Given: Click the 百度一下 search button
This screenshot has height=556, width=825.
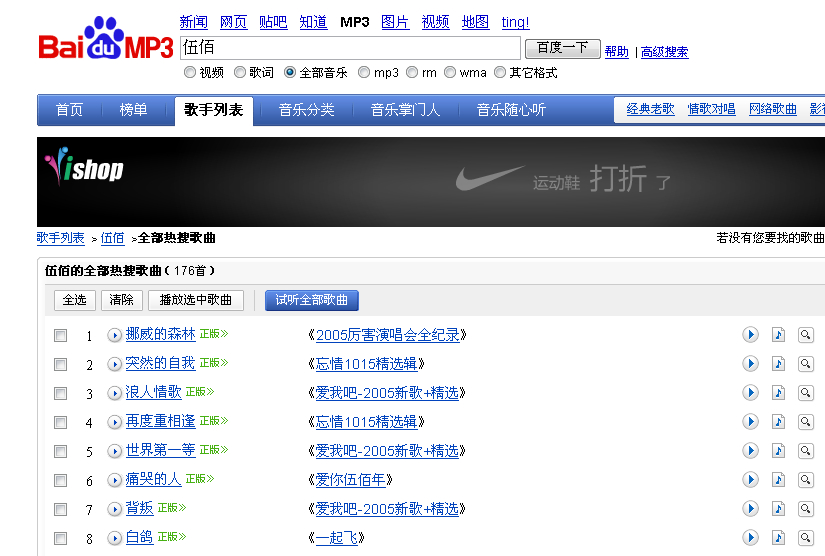Looking at the screenshot, I should tap(562, 48).
